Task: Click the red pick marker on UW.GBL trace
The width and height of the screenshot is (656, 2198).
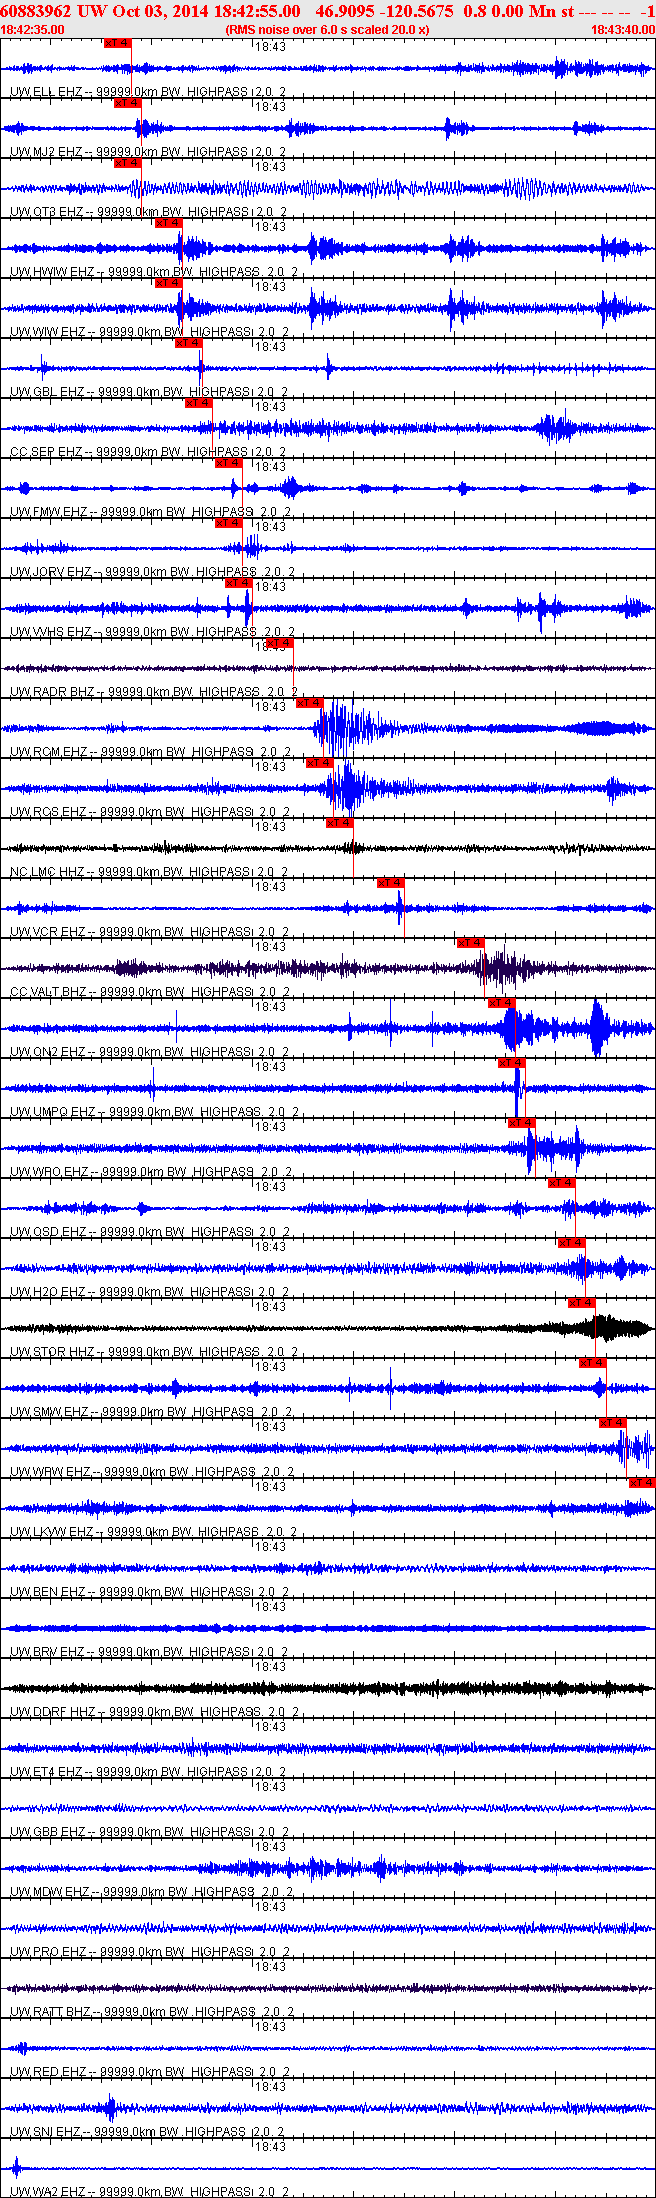Action: point(188,343)
